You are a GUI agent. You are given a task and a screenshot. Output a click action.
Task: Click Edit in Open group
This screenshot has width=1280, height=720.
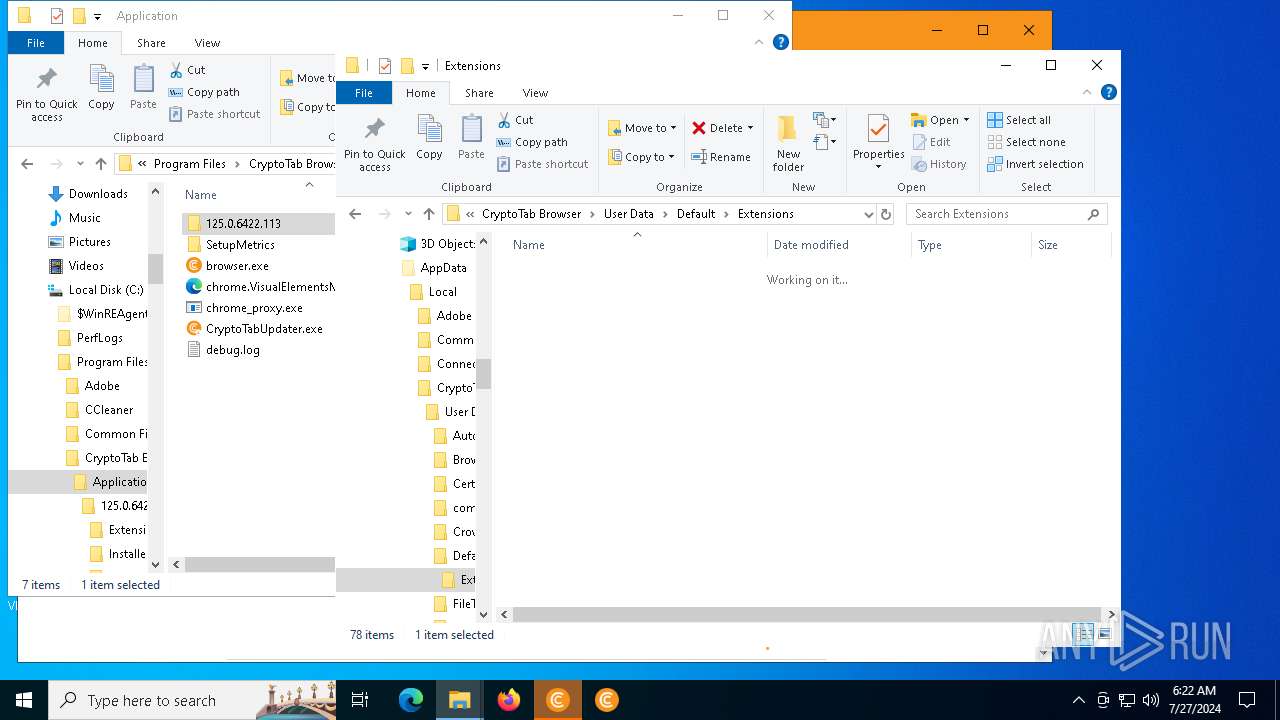pyautogui.click(x=931, y=142)
